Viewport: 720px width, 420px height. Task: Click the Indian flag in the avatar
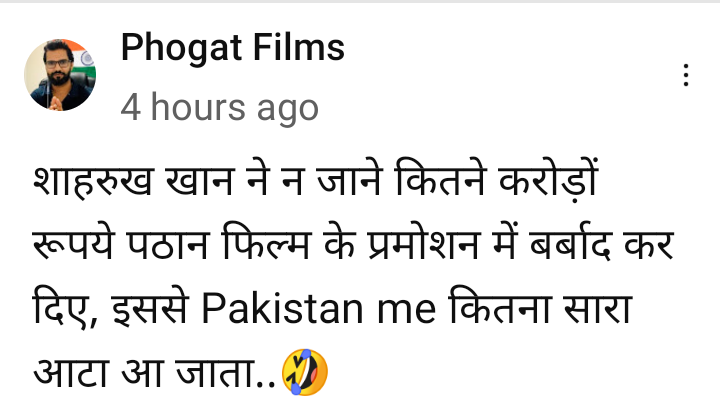(x=85, y=59)
